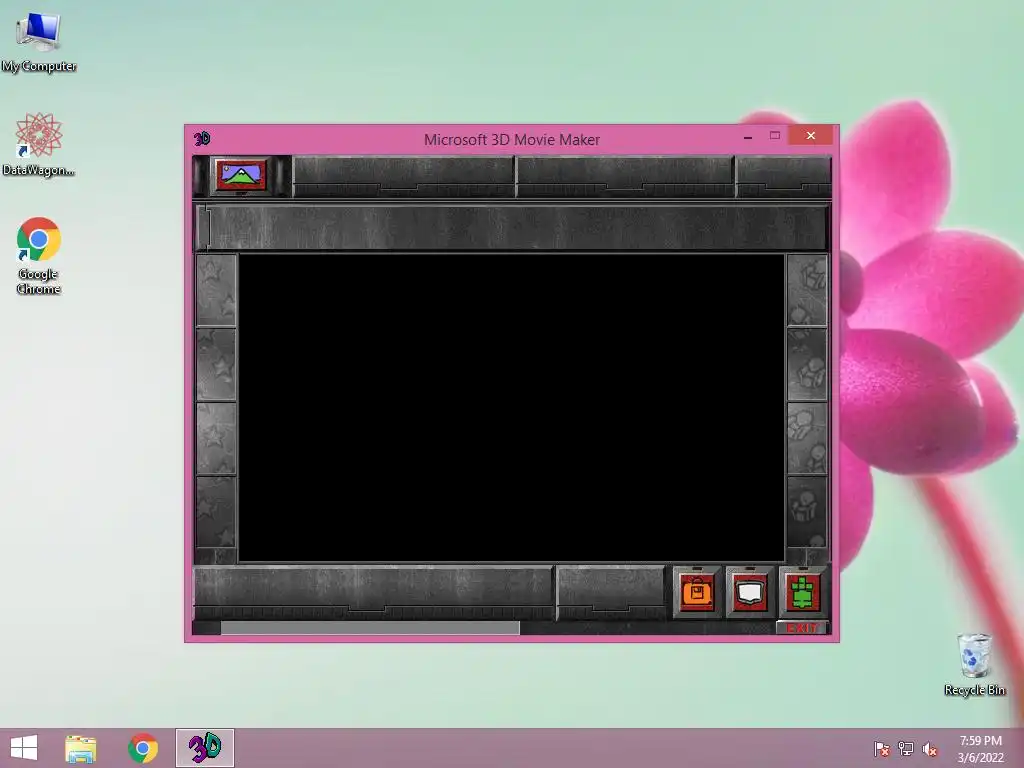The image size is (1024, 768).
Task: Select the Google Chrome desktop shortcut
Action: click(x=39, y=255)
